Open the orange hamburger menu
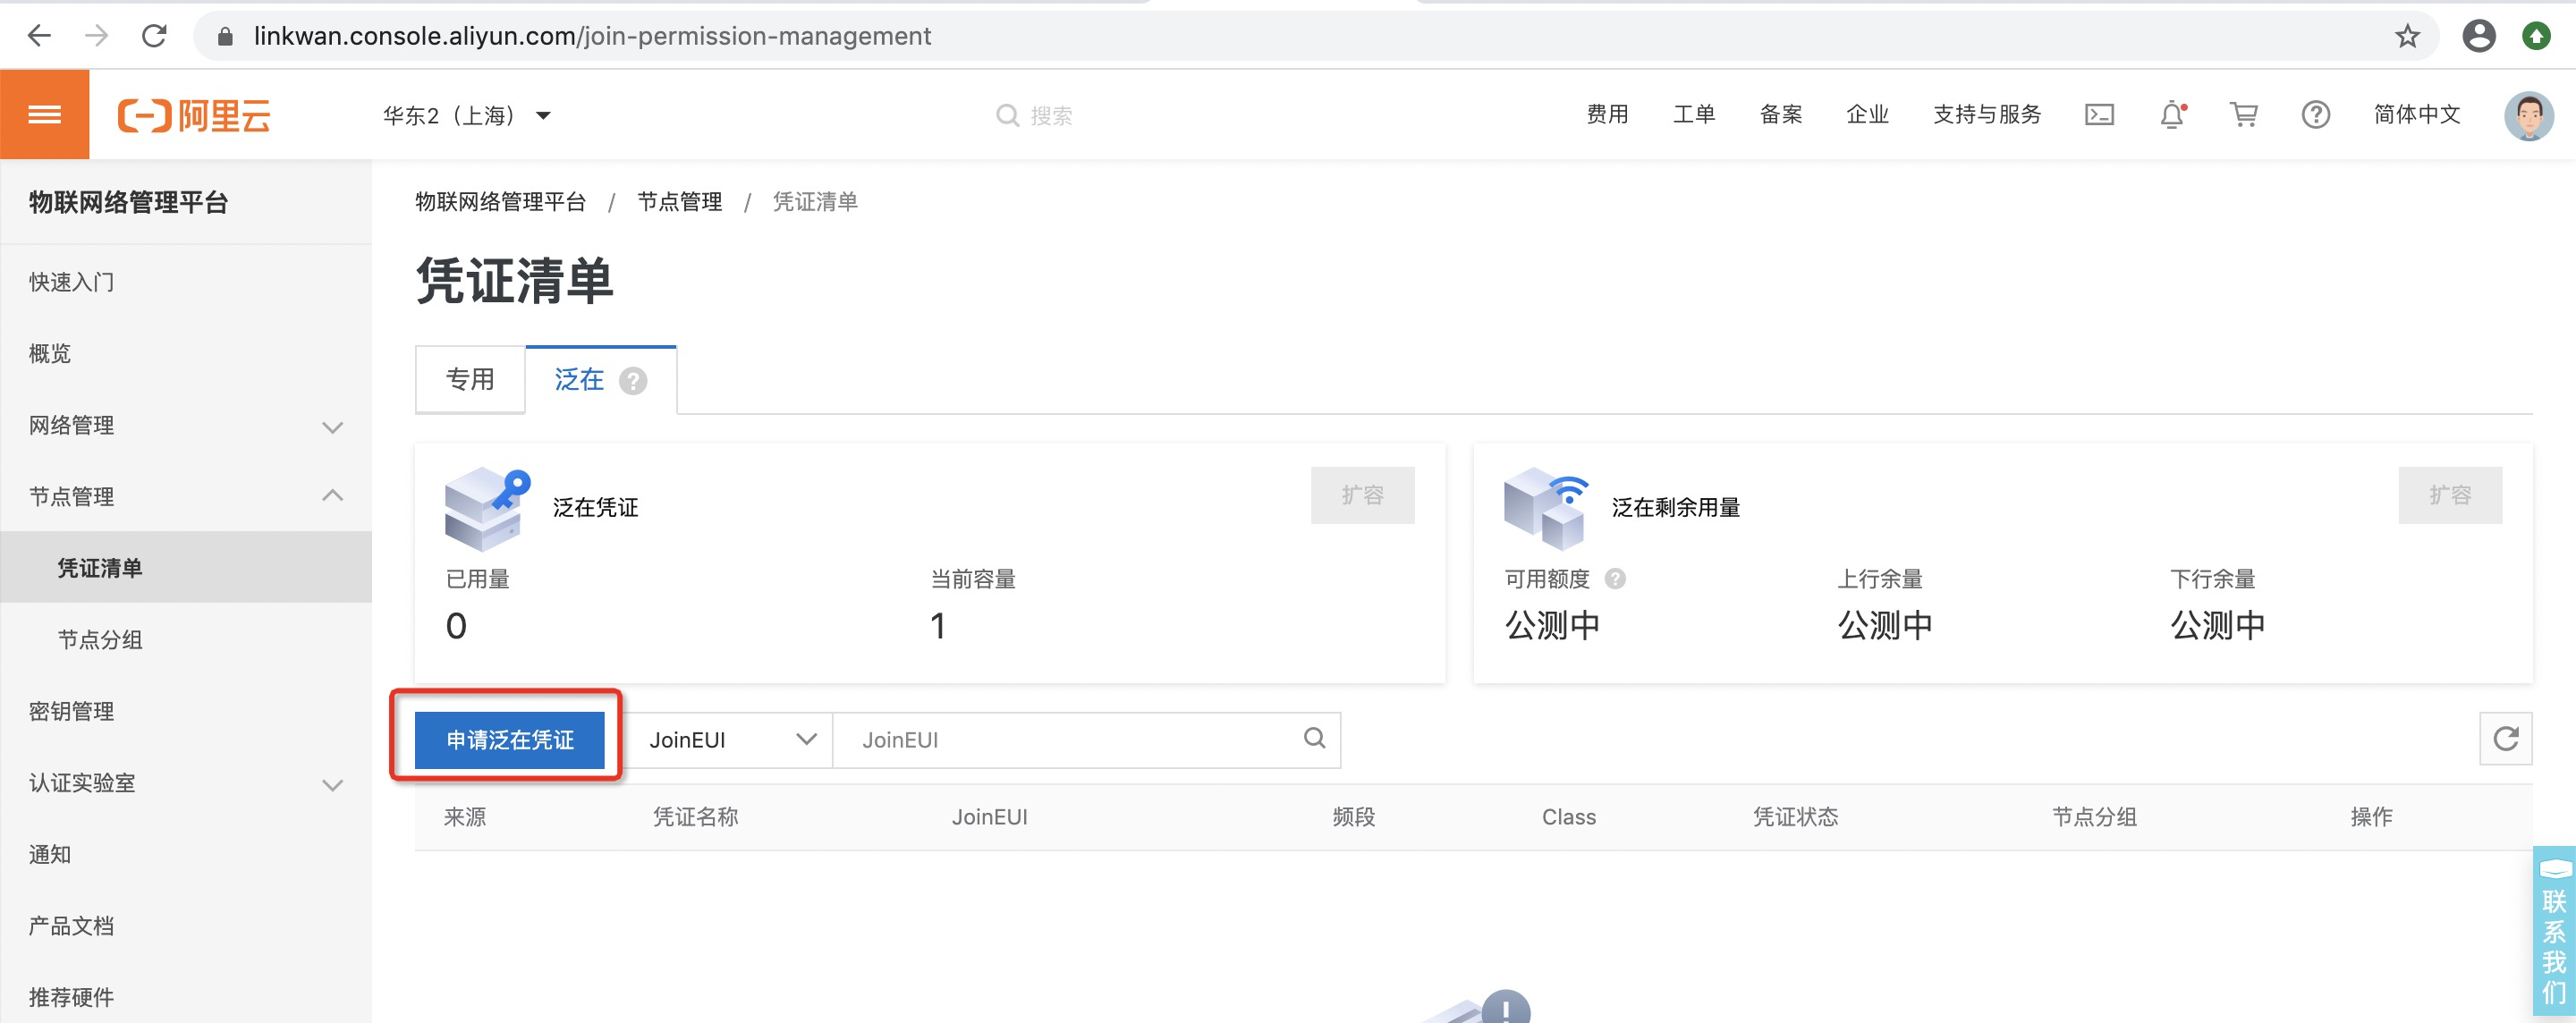Screen dimensions: 2576x1023 point(44,114)
